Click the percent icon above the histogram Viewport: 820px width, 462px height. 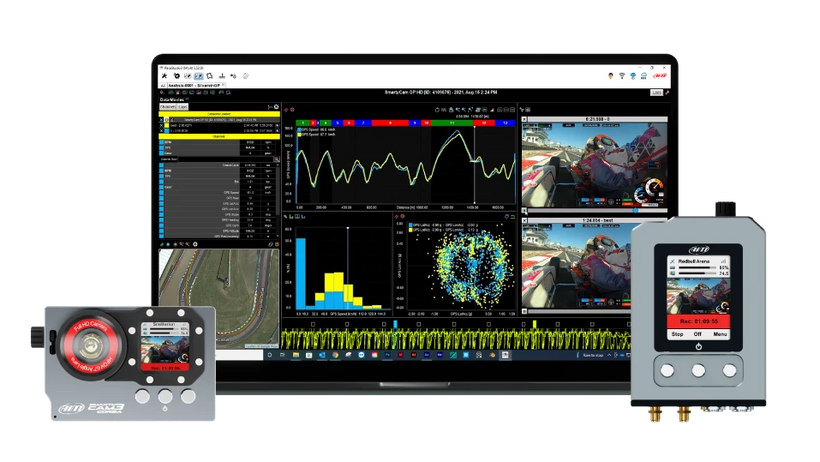[286, 217]
